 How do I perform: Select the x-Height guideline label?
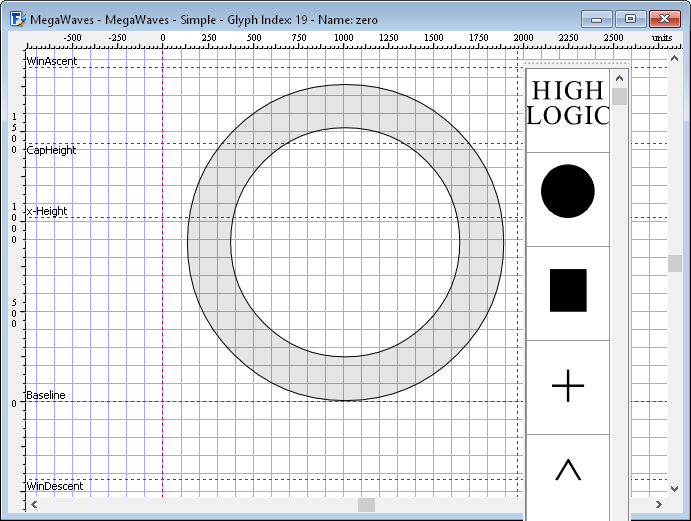click(x=47, y=211)
